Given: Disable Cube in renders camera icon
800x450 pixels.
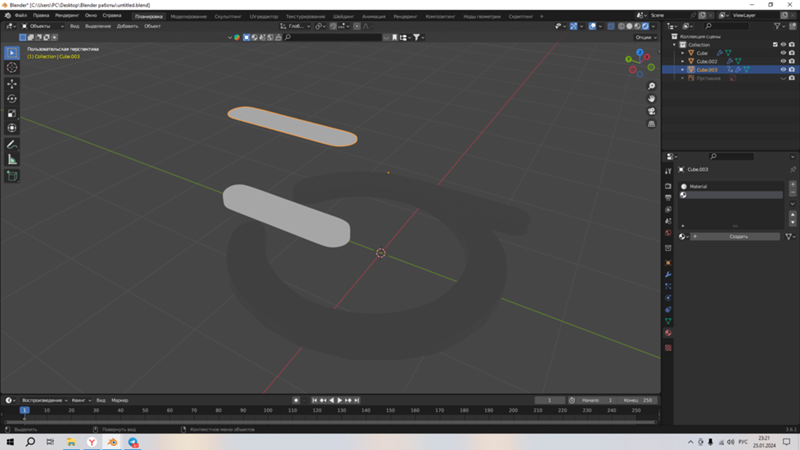Looking at the screenshot, I should (792, 53).
